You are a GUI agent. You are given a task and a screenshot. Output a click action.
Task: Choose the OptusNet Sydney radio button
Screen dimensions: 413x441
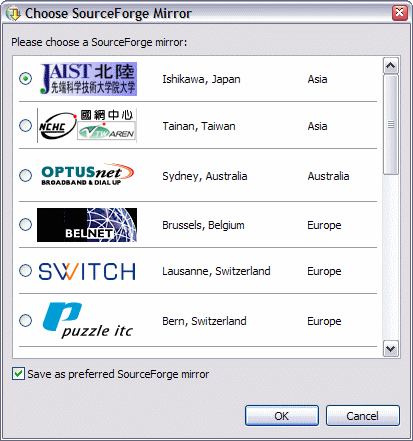tap(25, 175)
